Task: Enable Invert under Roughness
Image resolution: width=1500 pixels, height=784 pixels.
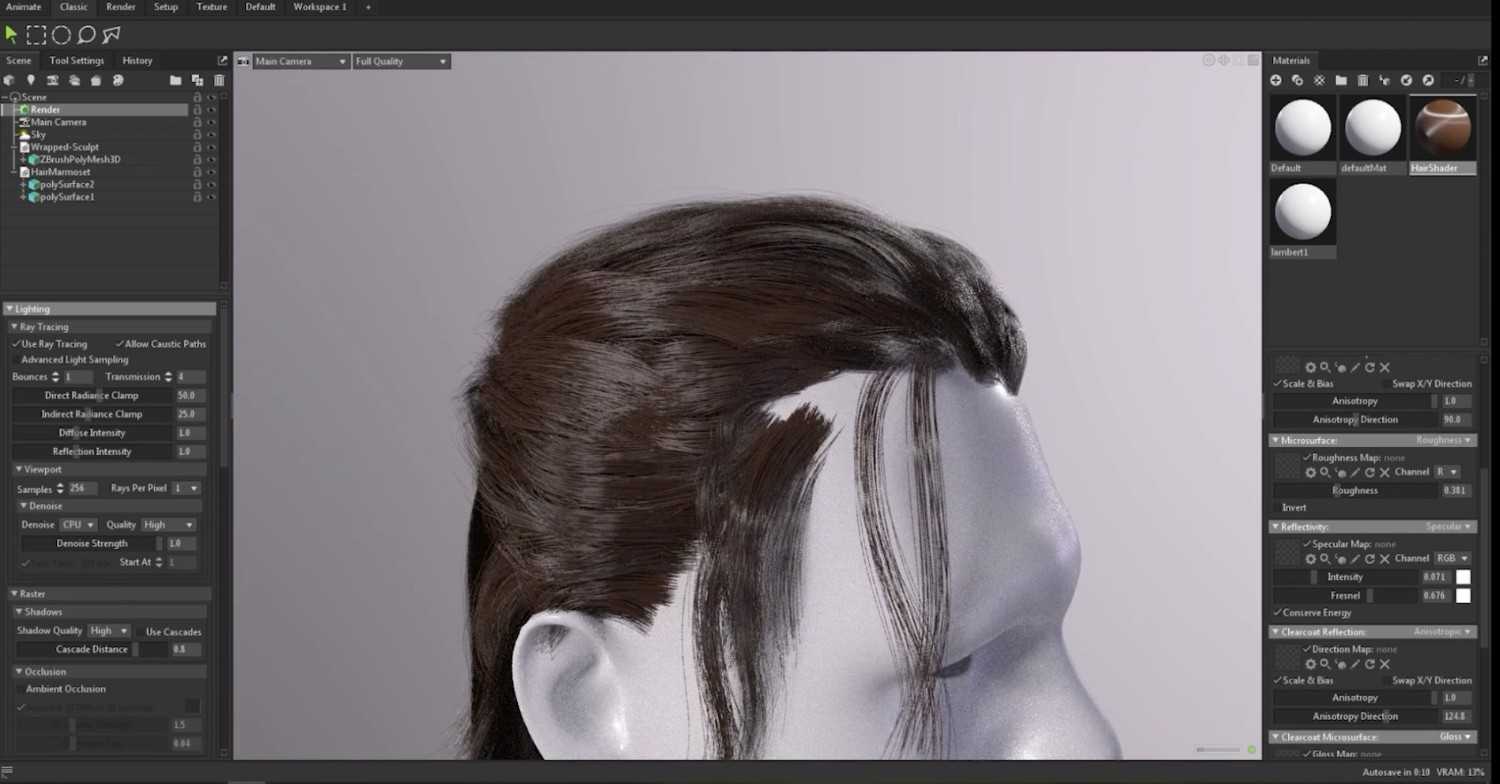Action: (x=1277, y=508)
